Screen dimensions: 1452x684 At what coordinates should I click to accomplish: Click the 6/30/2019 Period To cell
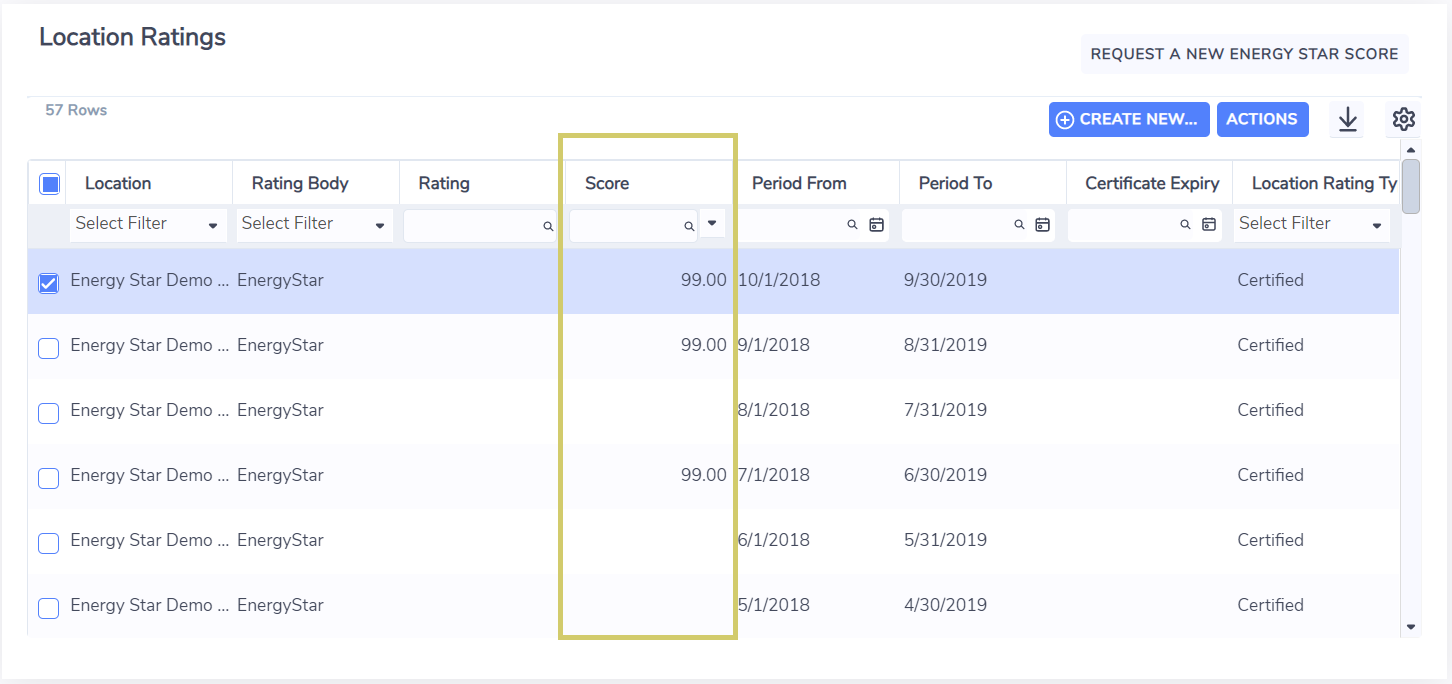pos(945,475)
